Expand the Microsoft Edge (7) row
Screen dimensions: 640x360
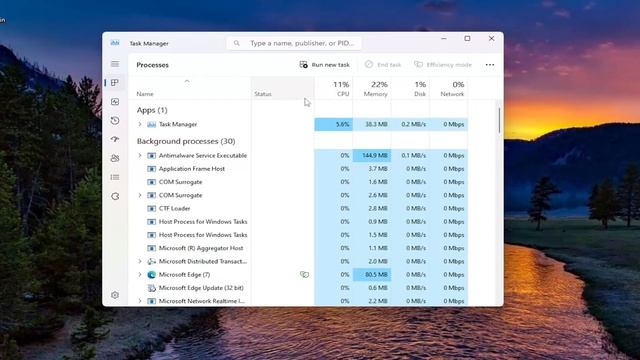[140, 275]
